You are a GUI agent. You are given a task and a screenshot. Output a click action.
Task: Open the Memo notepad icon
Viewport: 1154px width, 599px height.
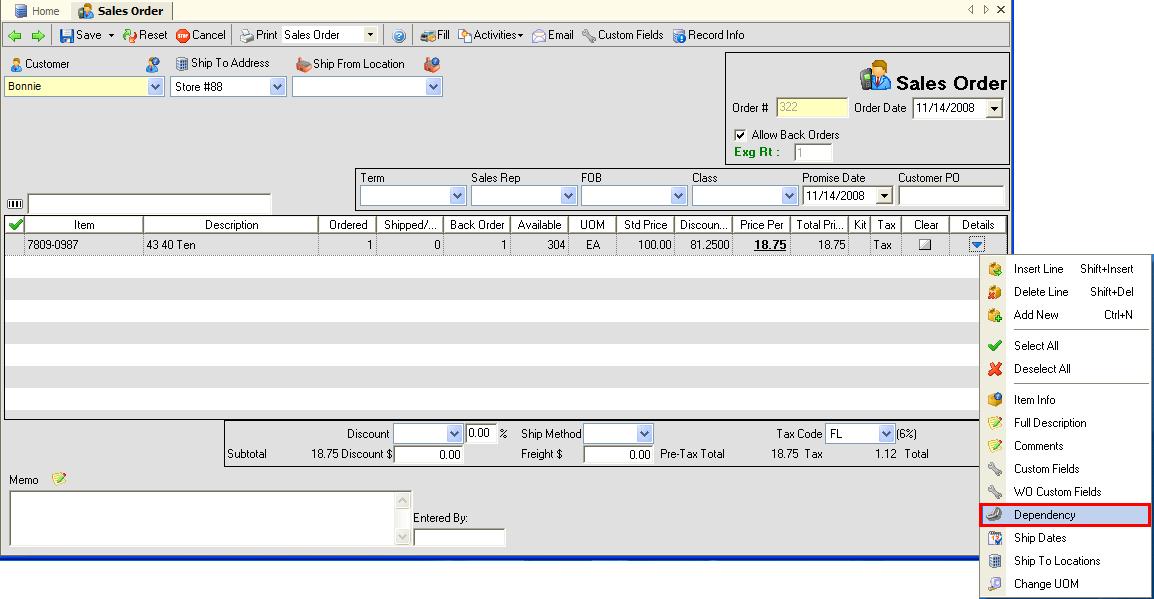pos(59,479)
